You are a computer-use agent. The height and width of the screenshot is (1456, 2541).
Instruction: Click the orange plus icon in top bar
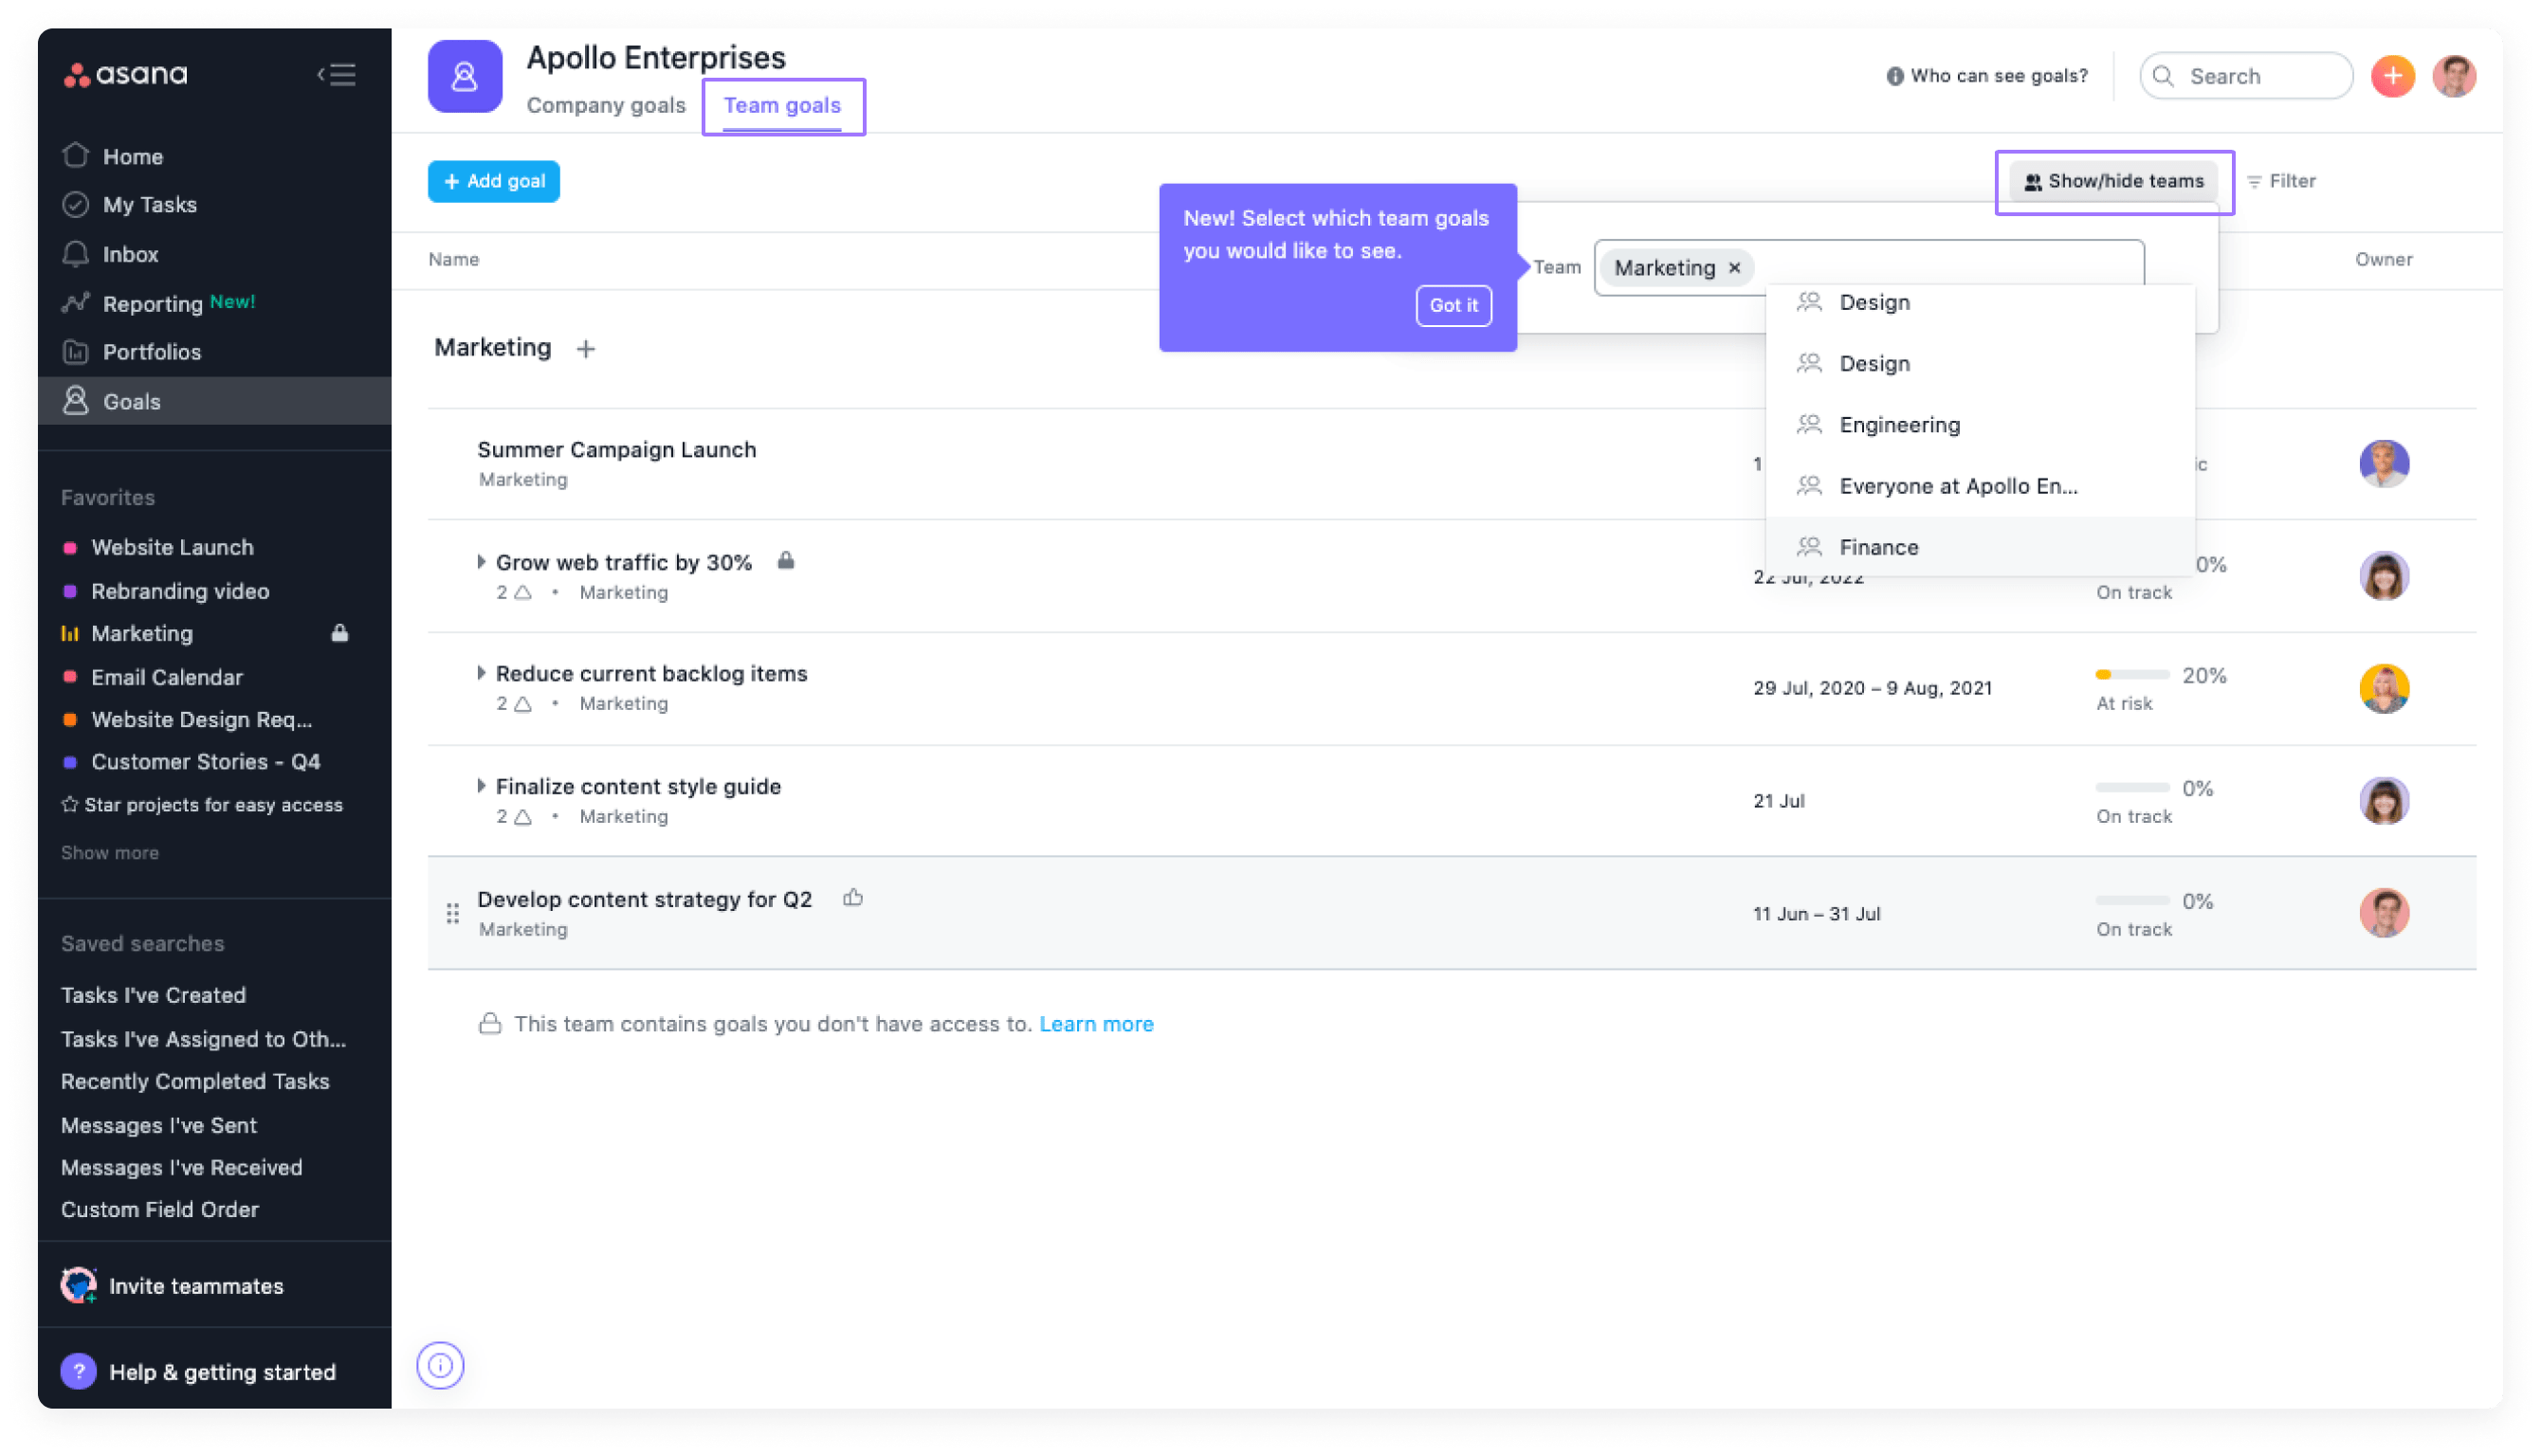tap(2392, 75)
